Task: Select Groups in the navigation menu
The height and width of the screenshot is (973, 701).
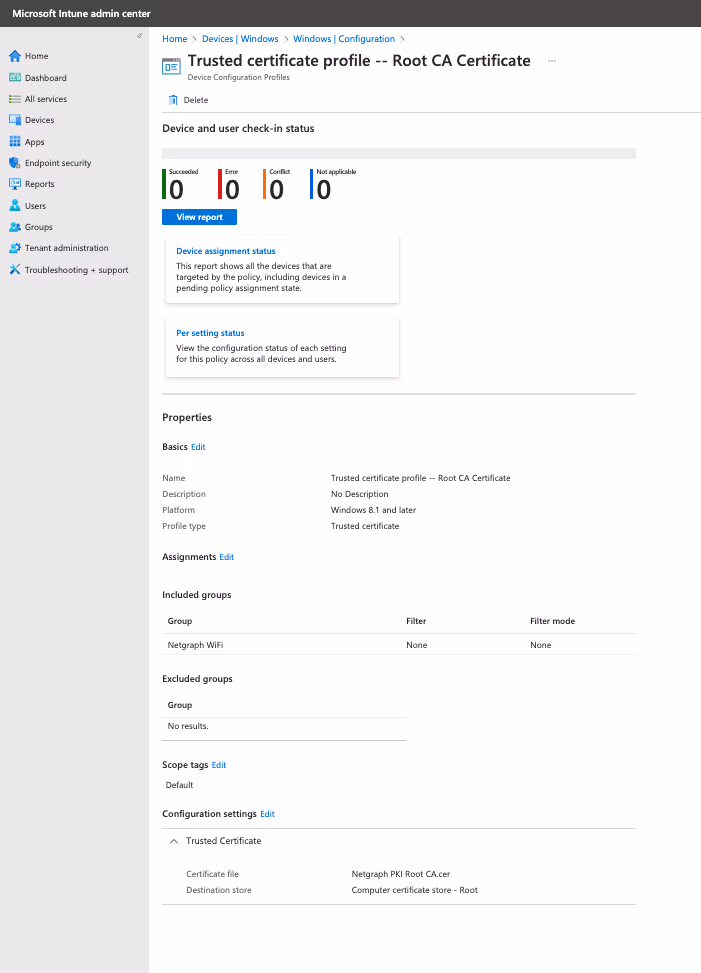Action: (x=38, y=227)
